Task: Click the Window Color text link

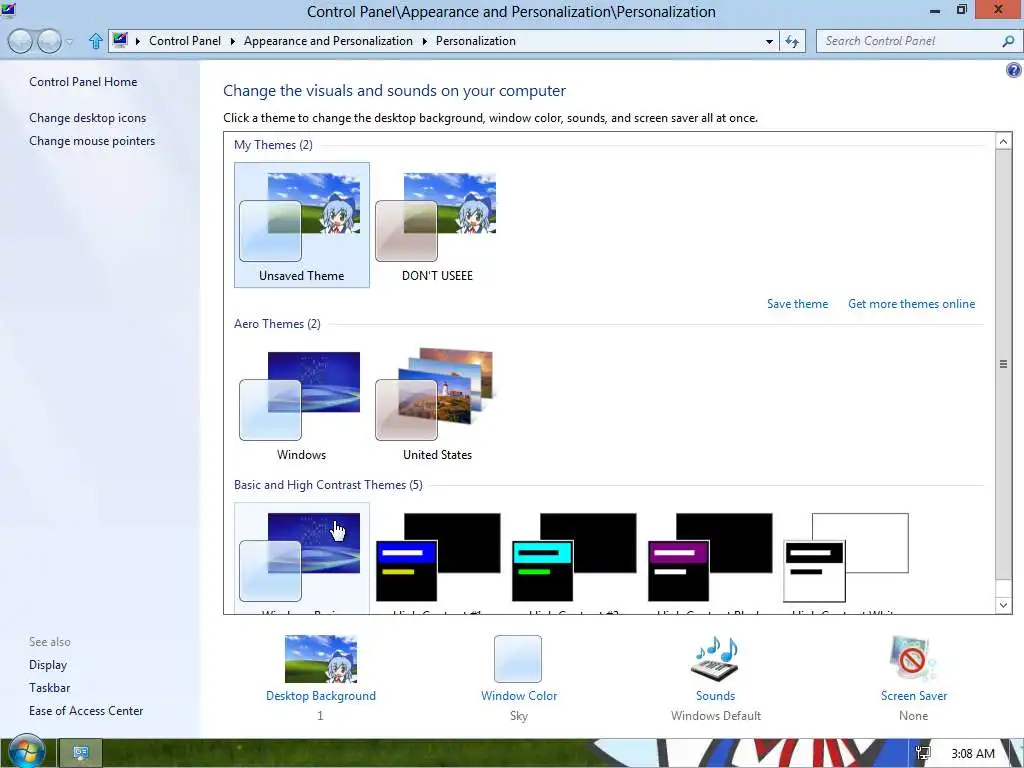Action: (519, 696)
